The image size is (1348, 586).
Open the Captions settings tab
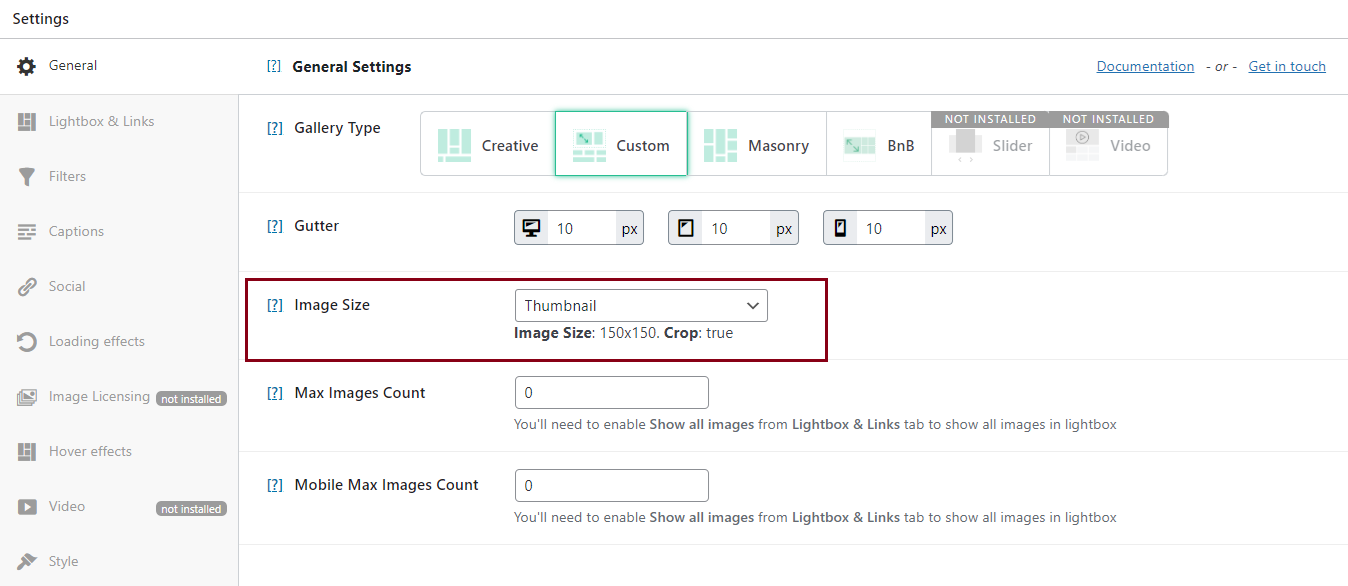[76, 231]
